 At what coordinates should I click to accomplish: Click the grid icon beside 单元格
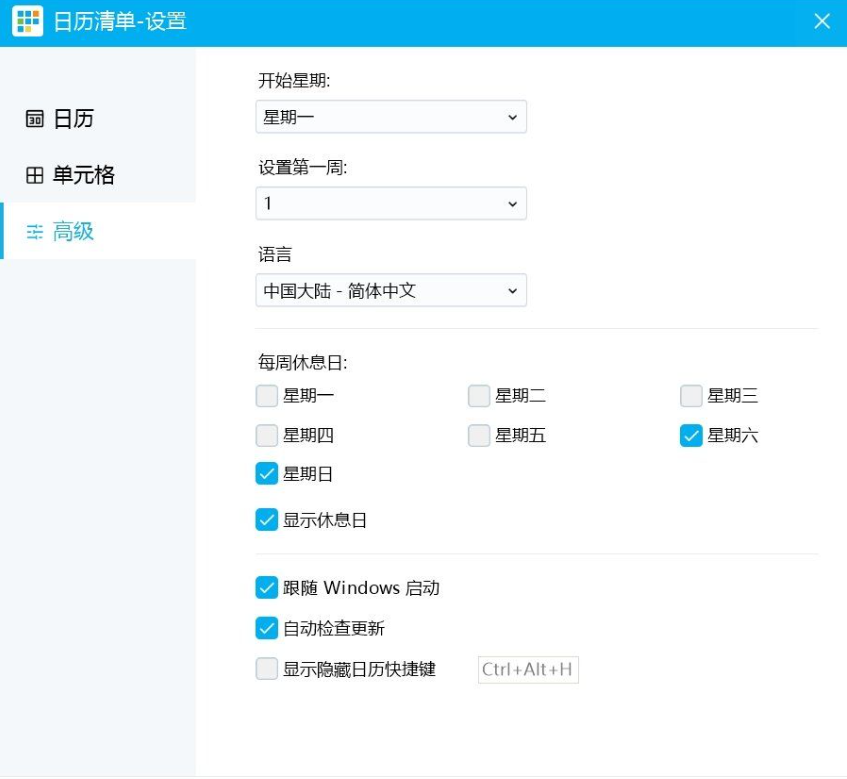pyautogui.click(x=35, y=176)
